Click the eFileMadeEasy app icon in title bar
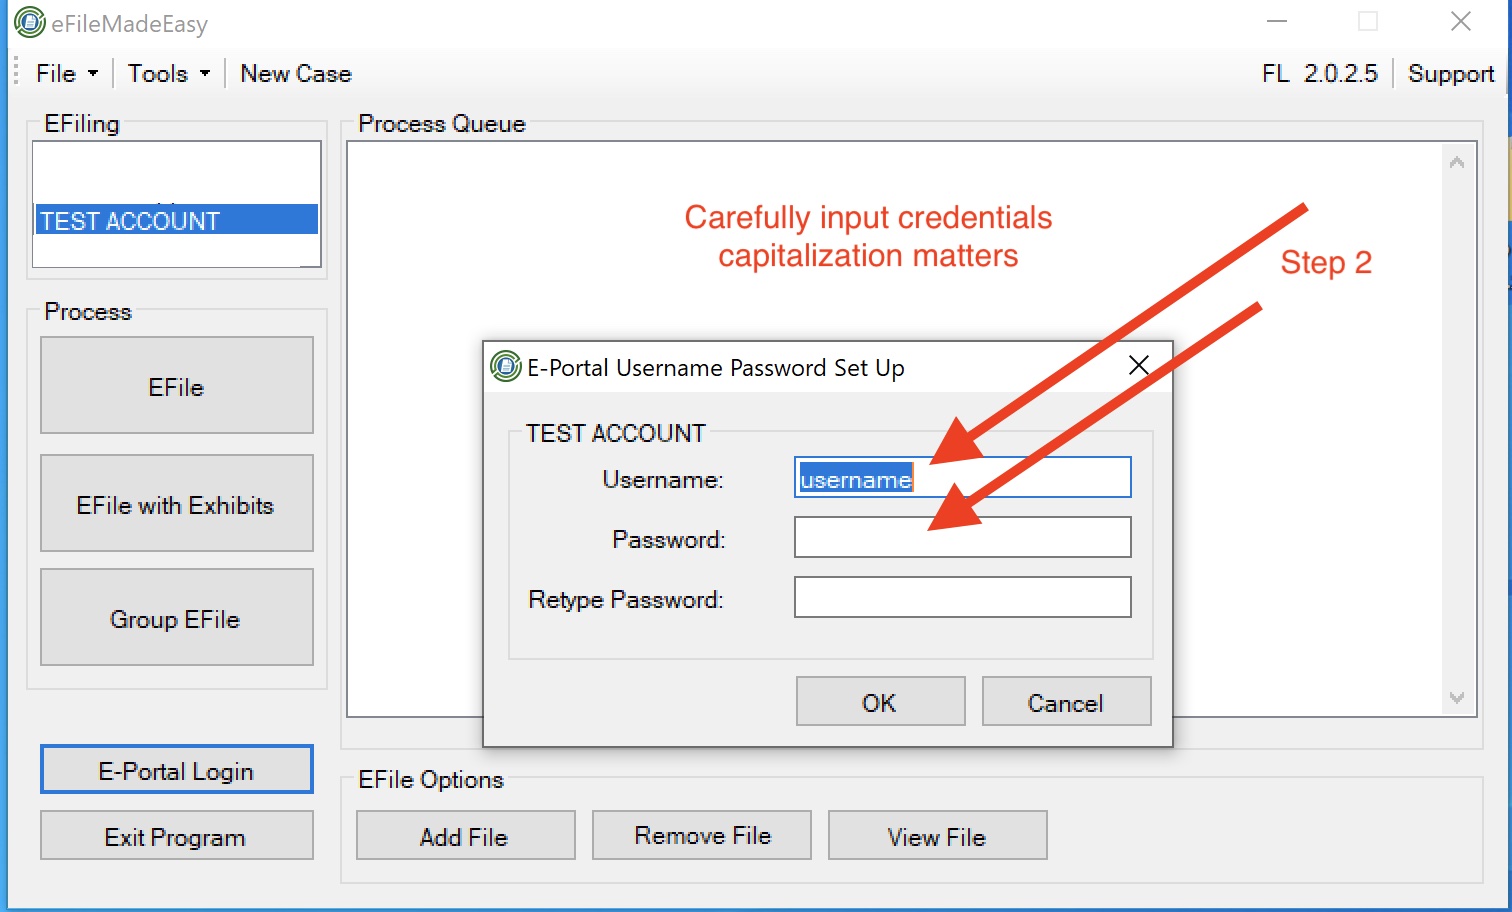Viewport: 1512px width, 912px height. point(30,22)
